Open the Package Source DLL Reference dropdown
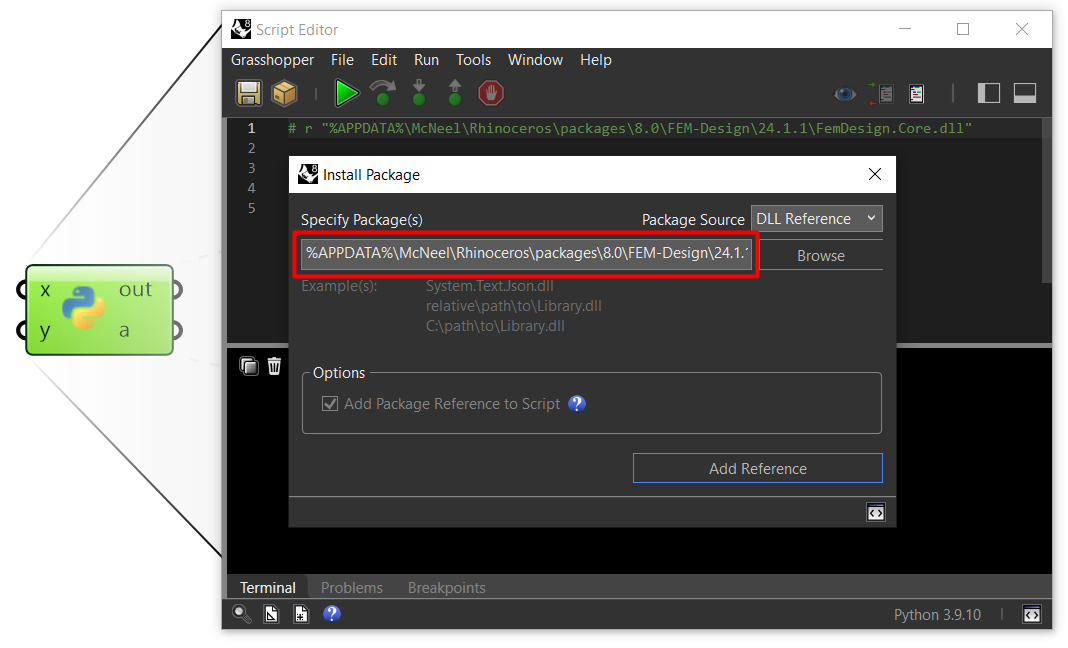 click(x=817, y=219)
